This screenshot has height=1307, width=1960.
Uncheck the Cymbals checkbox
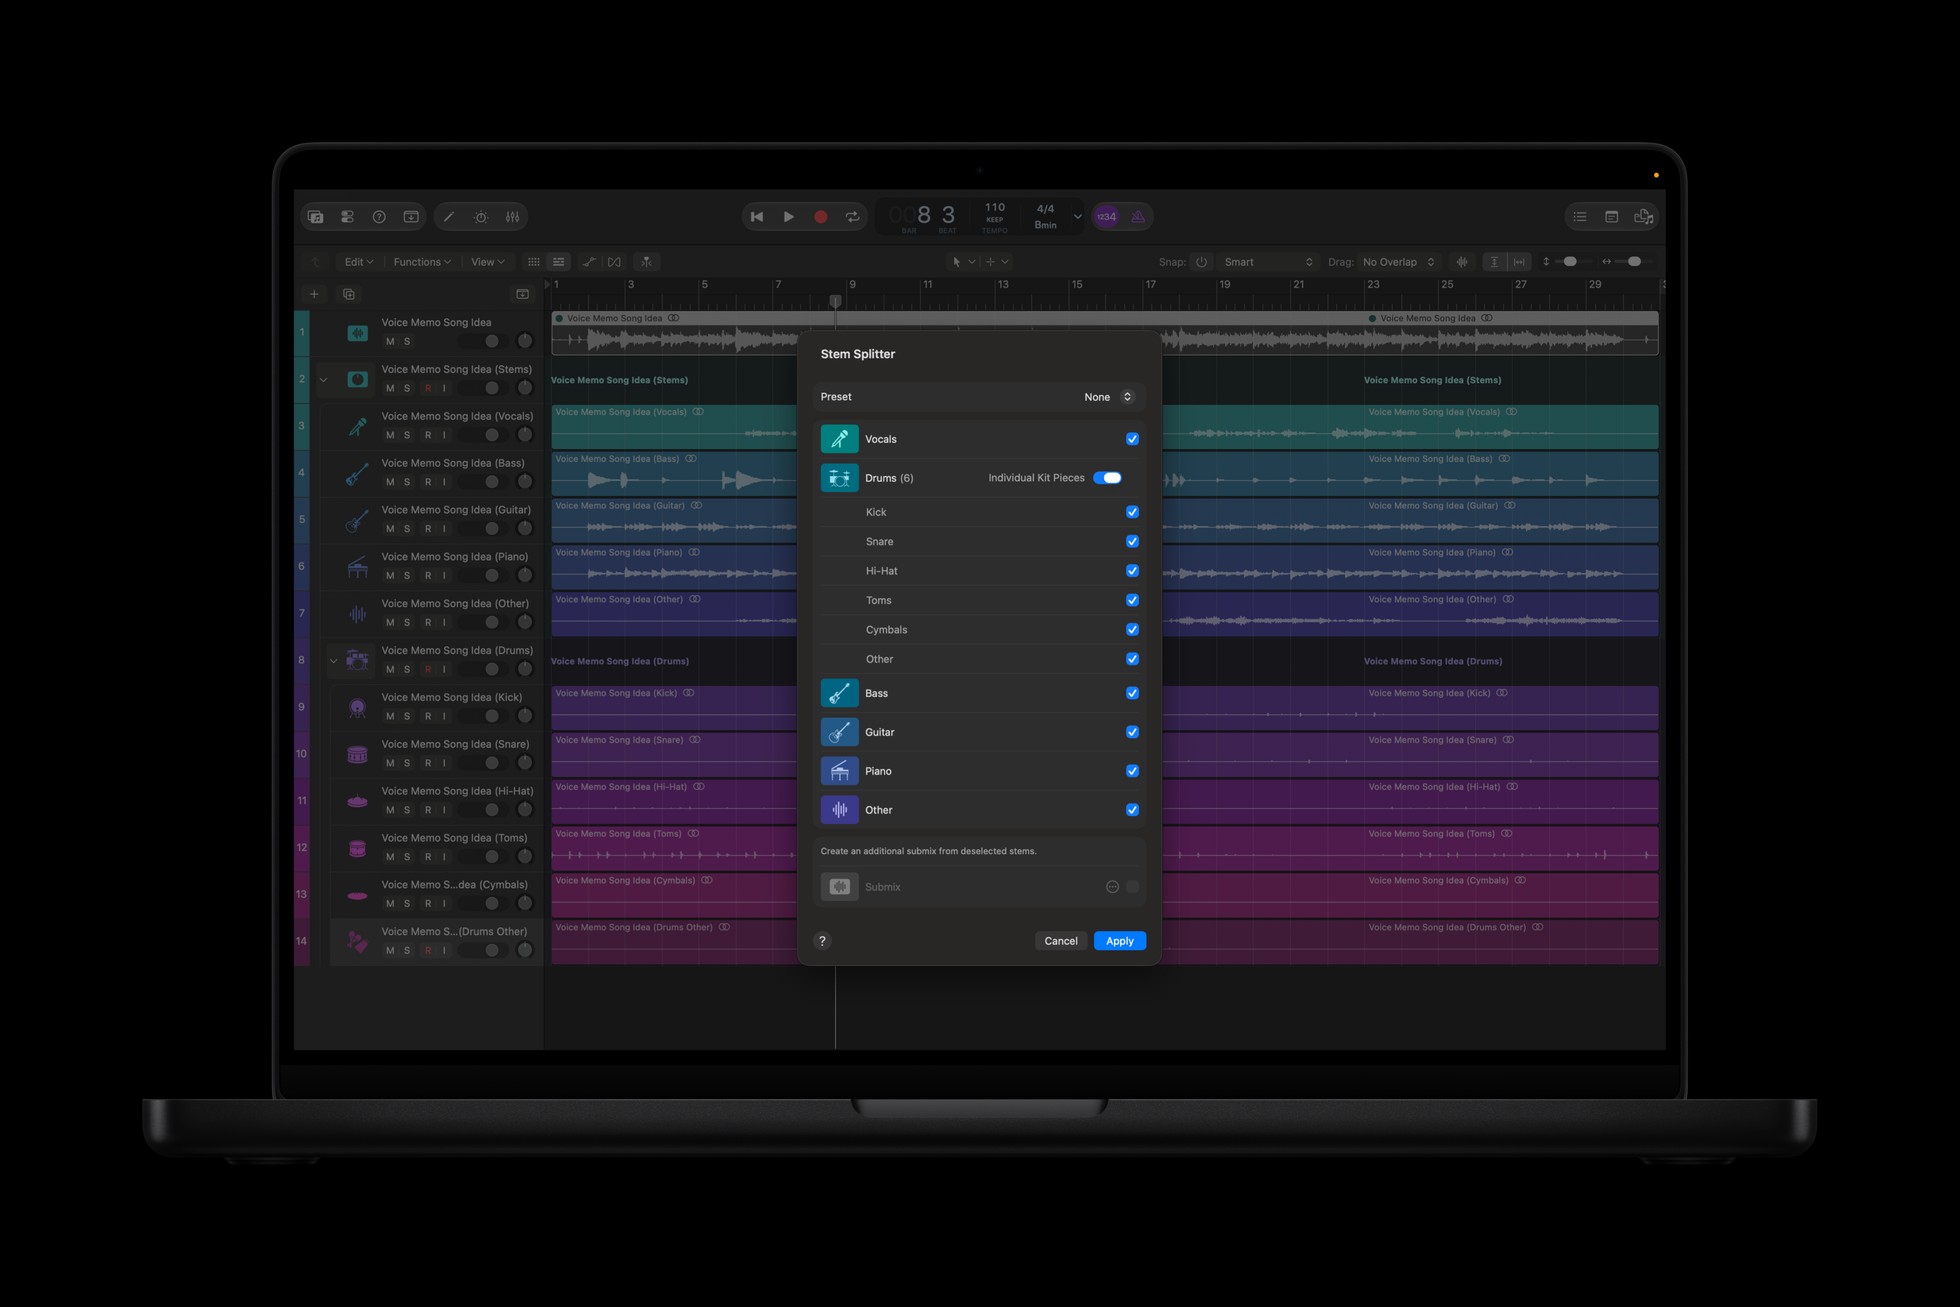pyautogui.click(x=1132, y=630)
